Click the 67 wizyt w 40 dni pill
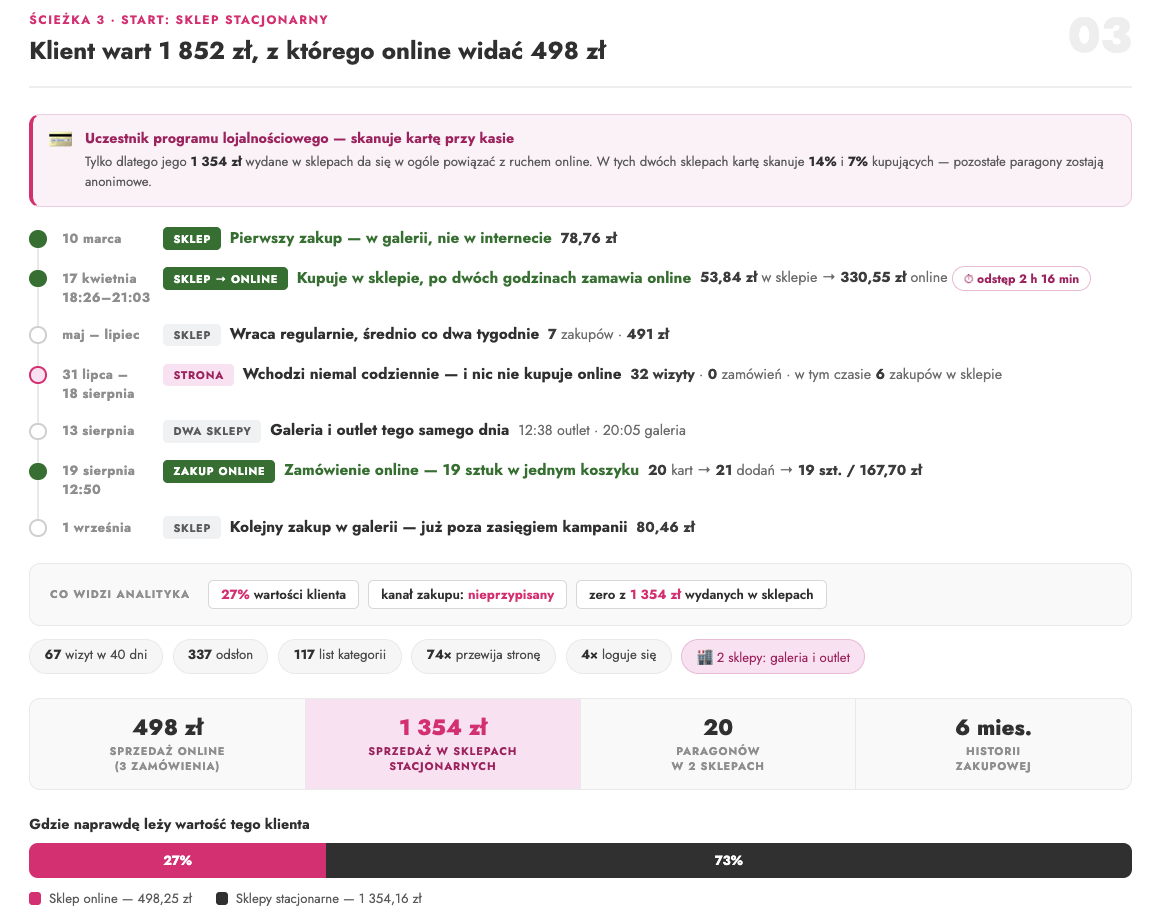The image size is (1157, 923). tap(96, 655)
